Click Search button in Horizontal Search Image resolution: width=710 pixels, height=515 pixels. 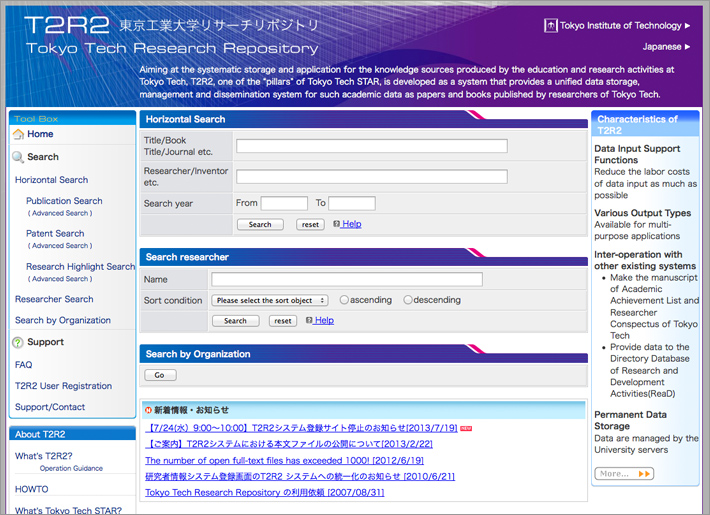coord(260,224)
